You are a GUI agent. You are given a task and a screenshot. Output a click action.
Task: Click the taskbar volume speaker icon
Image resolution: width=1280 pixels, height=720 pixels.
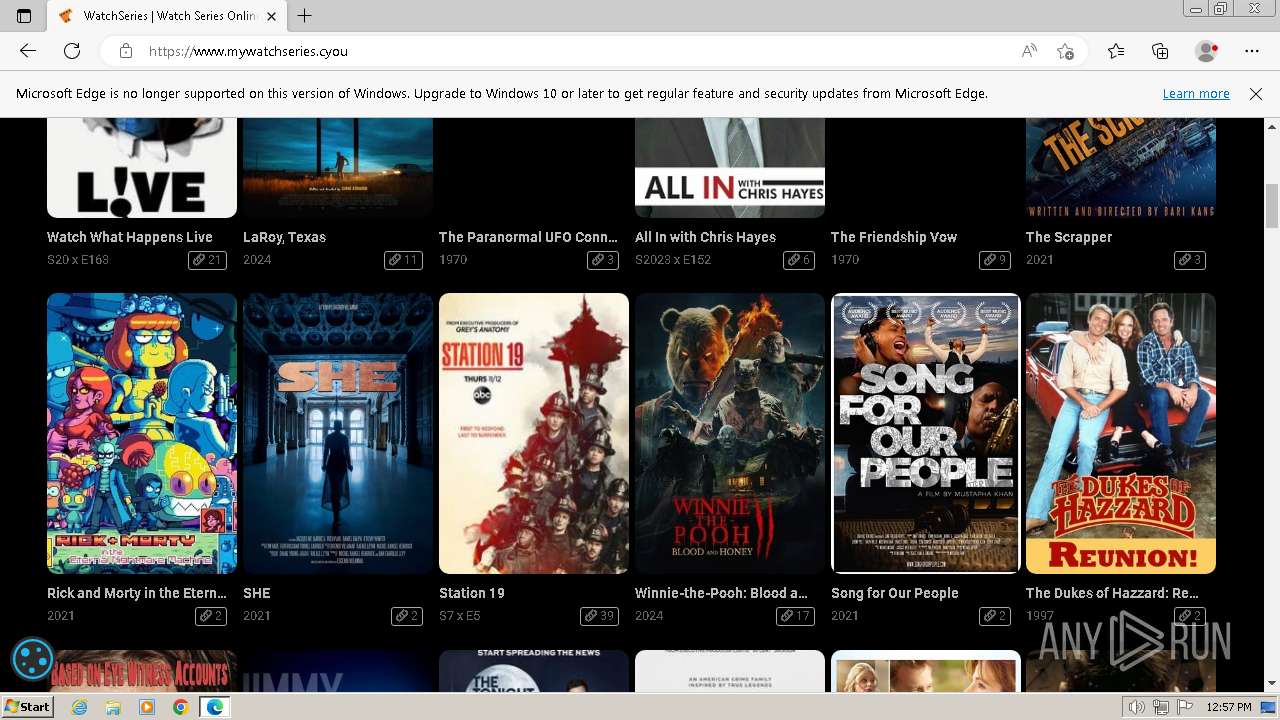1137,707
